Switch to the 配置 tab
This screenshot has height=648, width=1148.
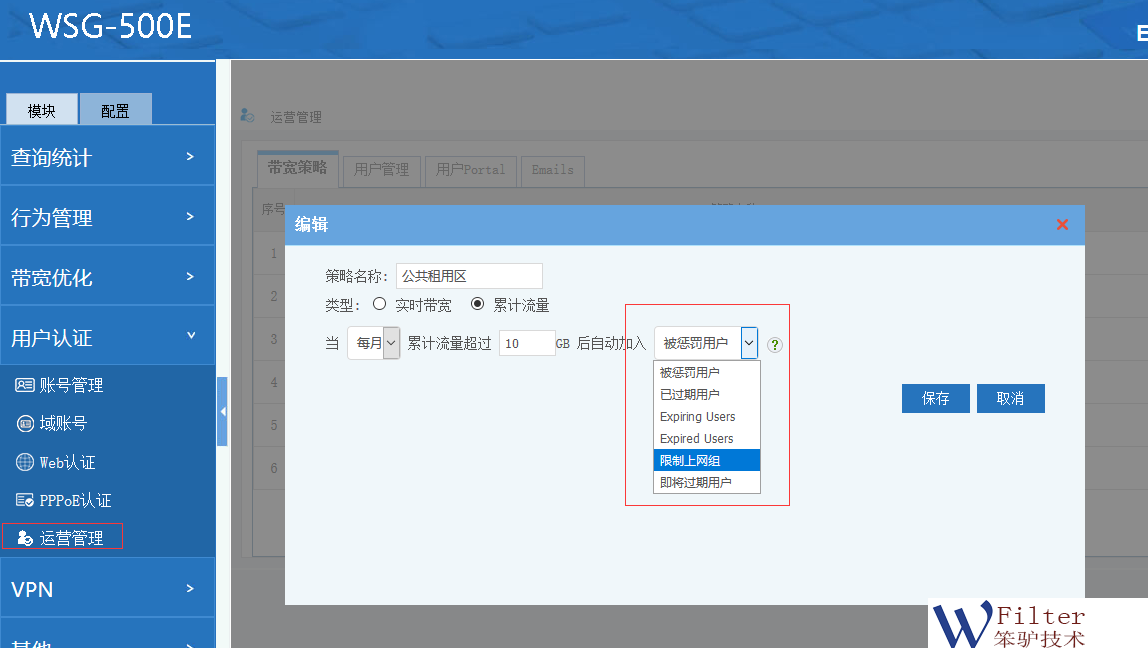(115, 110)
